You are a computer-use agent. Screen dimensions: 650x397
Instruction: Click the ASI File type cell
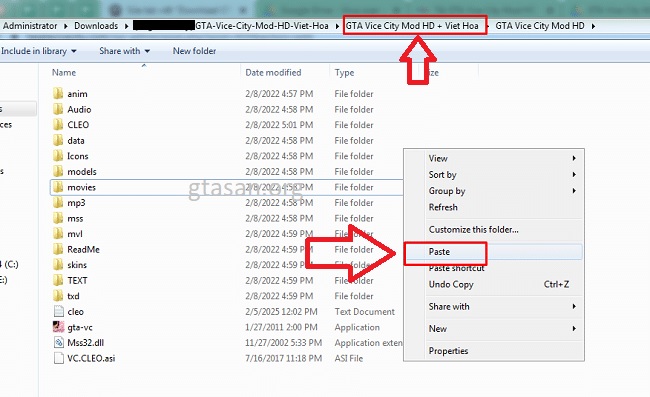[349, 358]
